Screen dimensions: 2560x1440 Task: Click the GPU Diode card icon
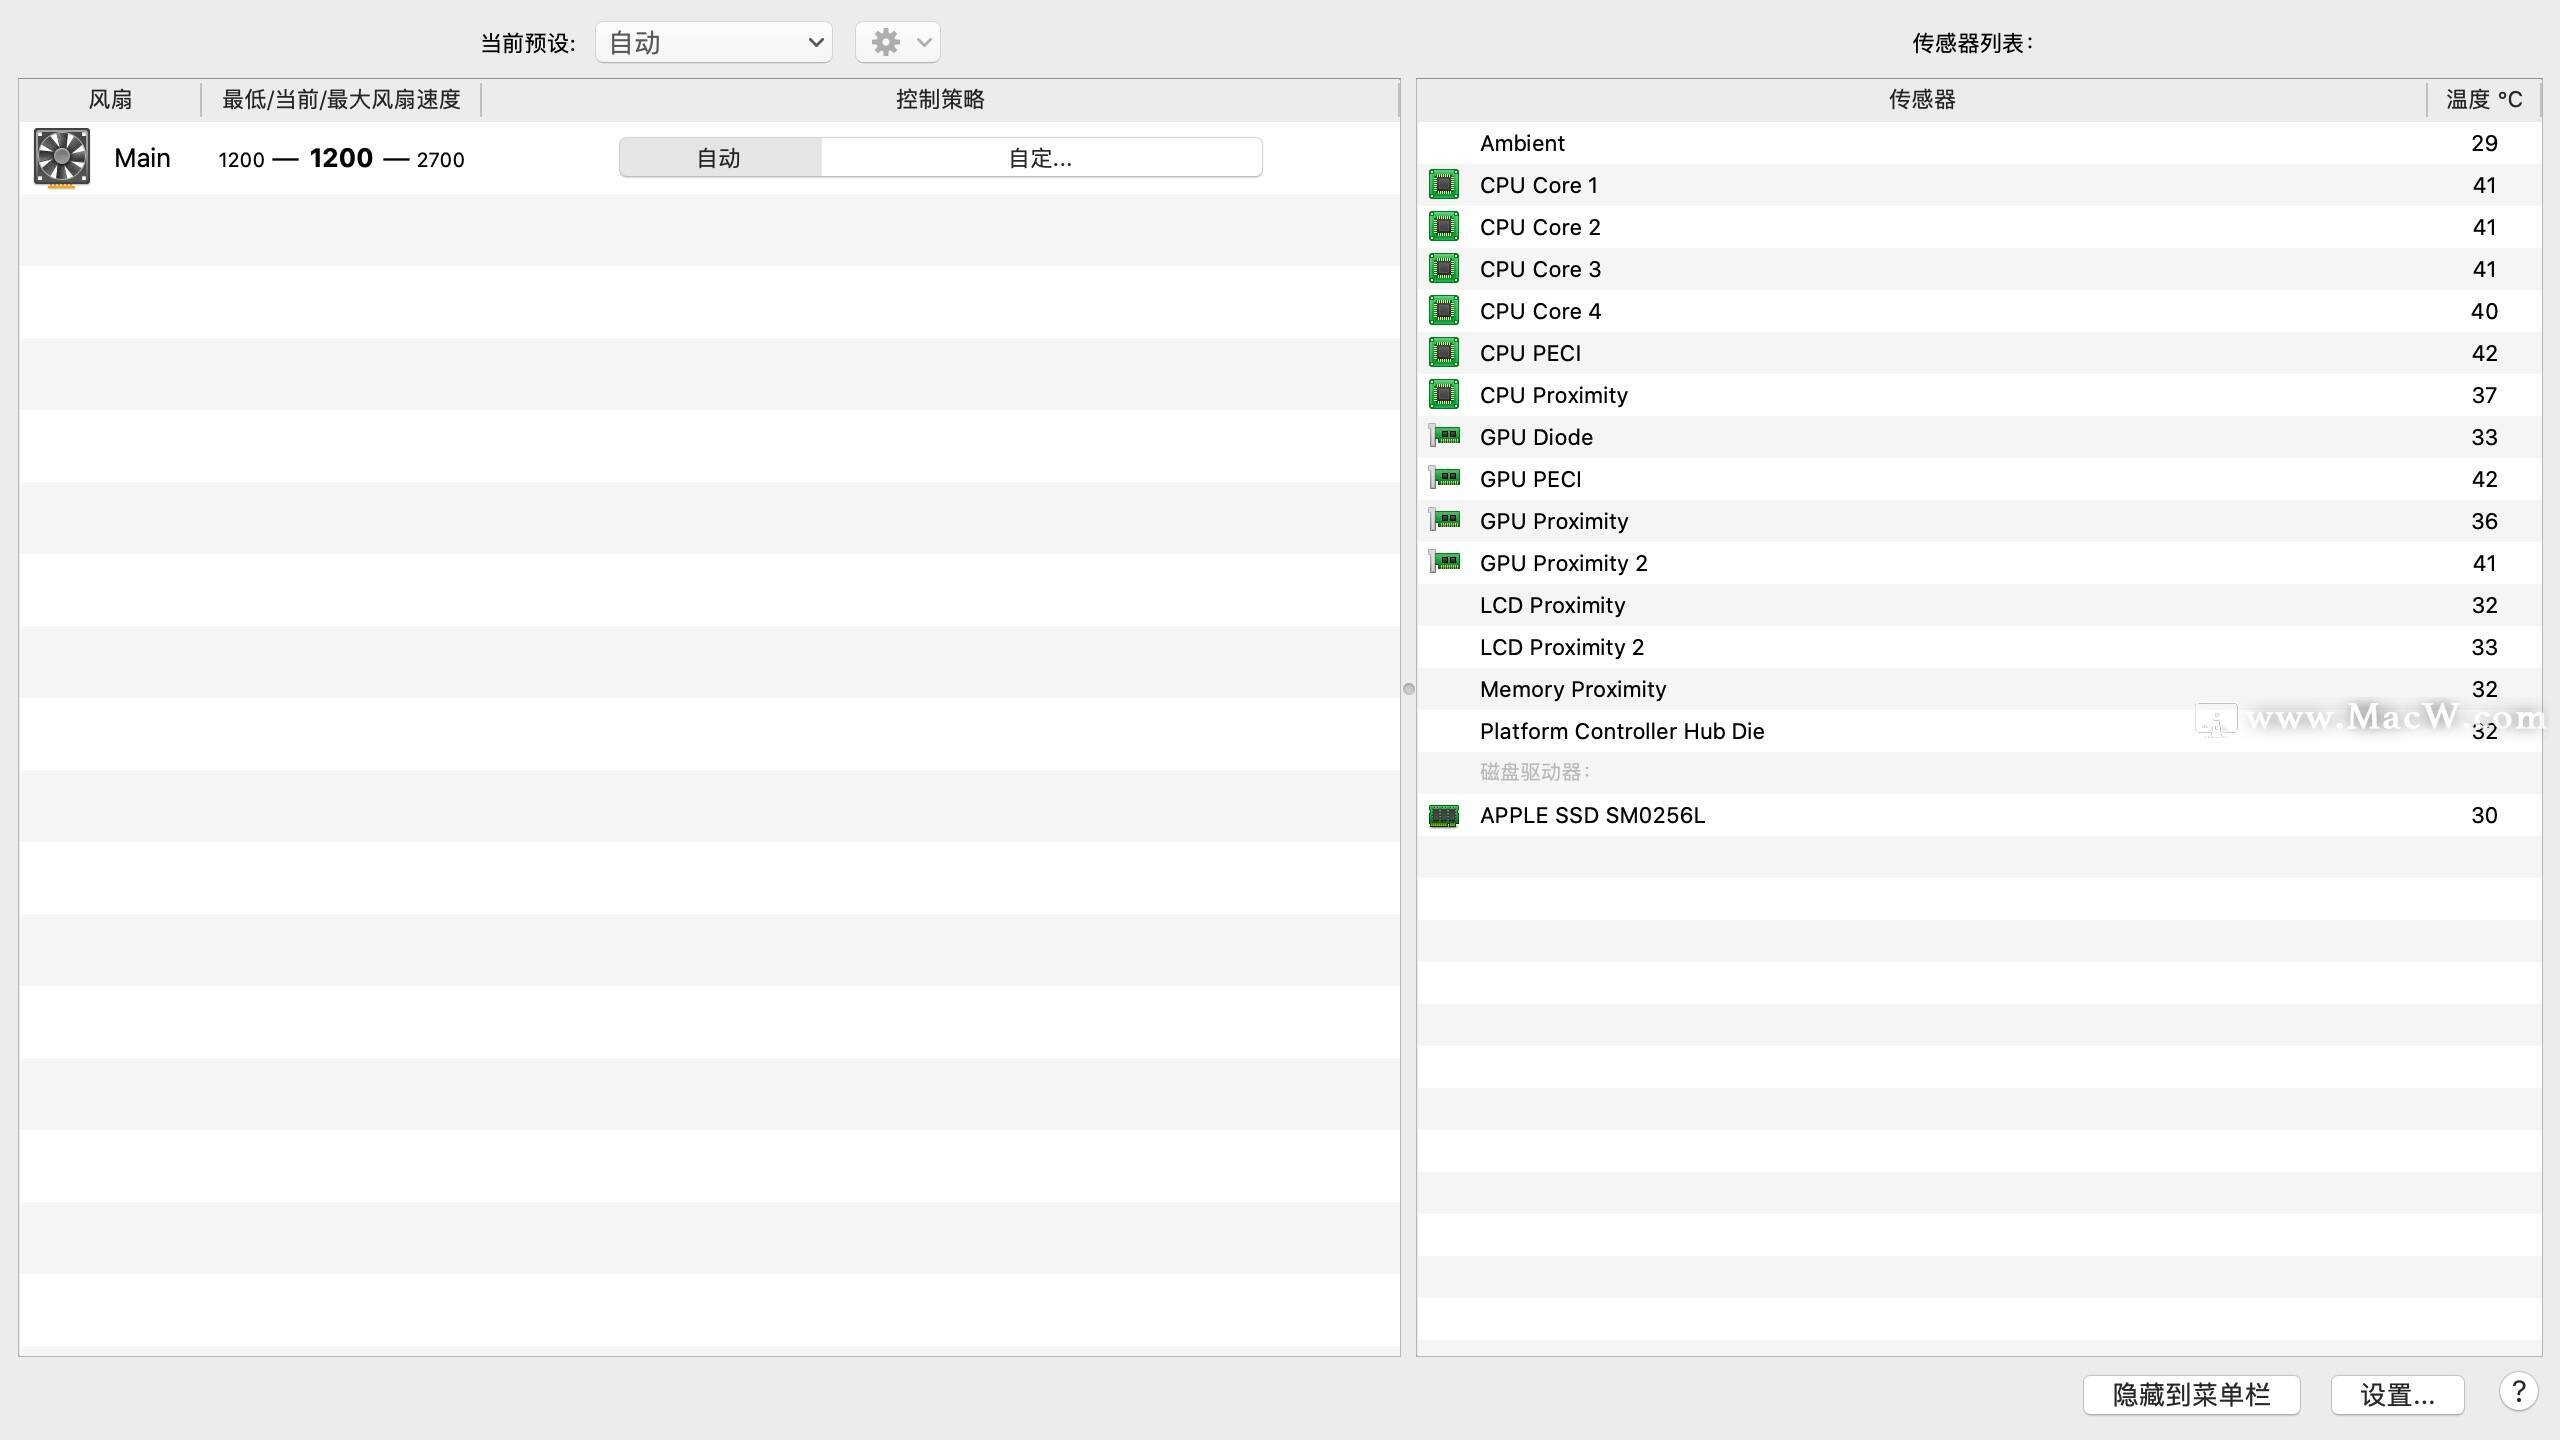click(1444, 437)
